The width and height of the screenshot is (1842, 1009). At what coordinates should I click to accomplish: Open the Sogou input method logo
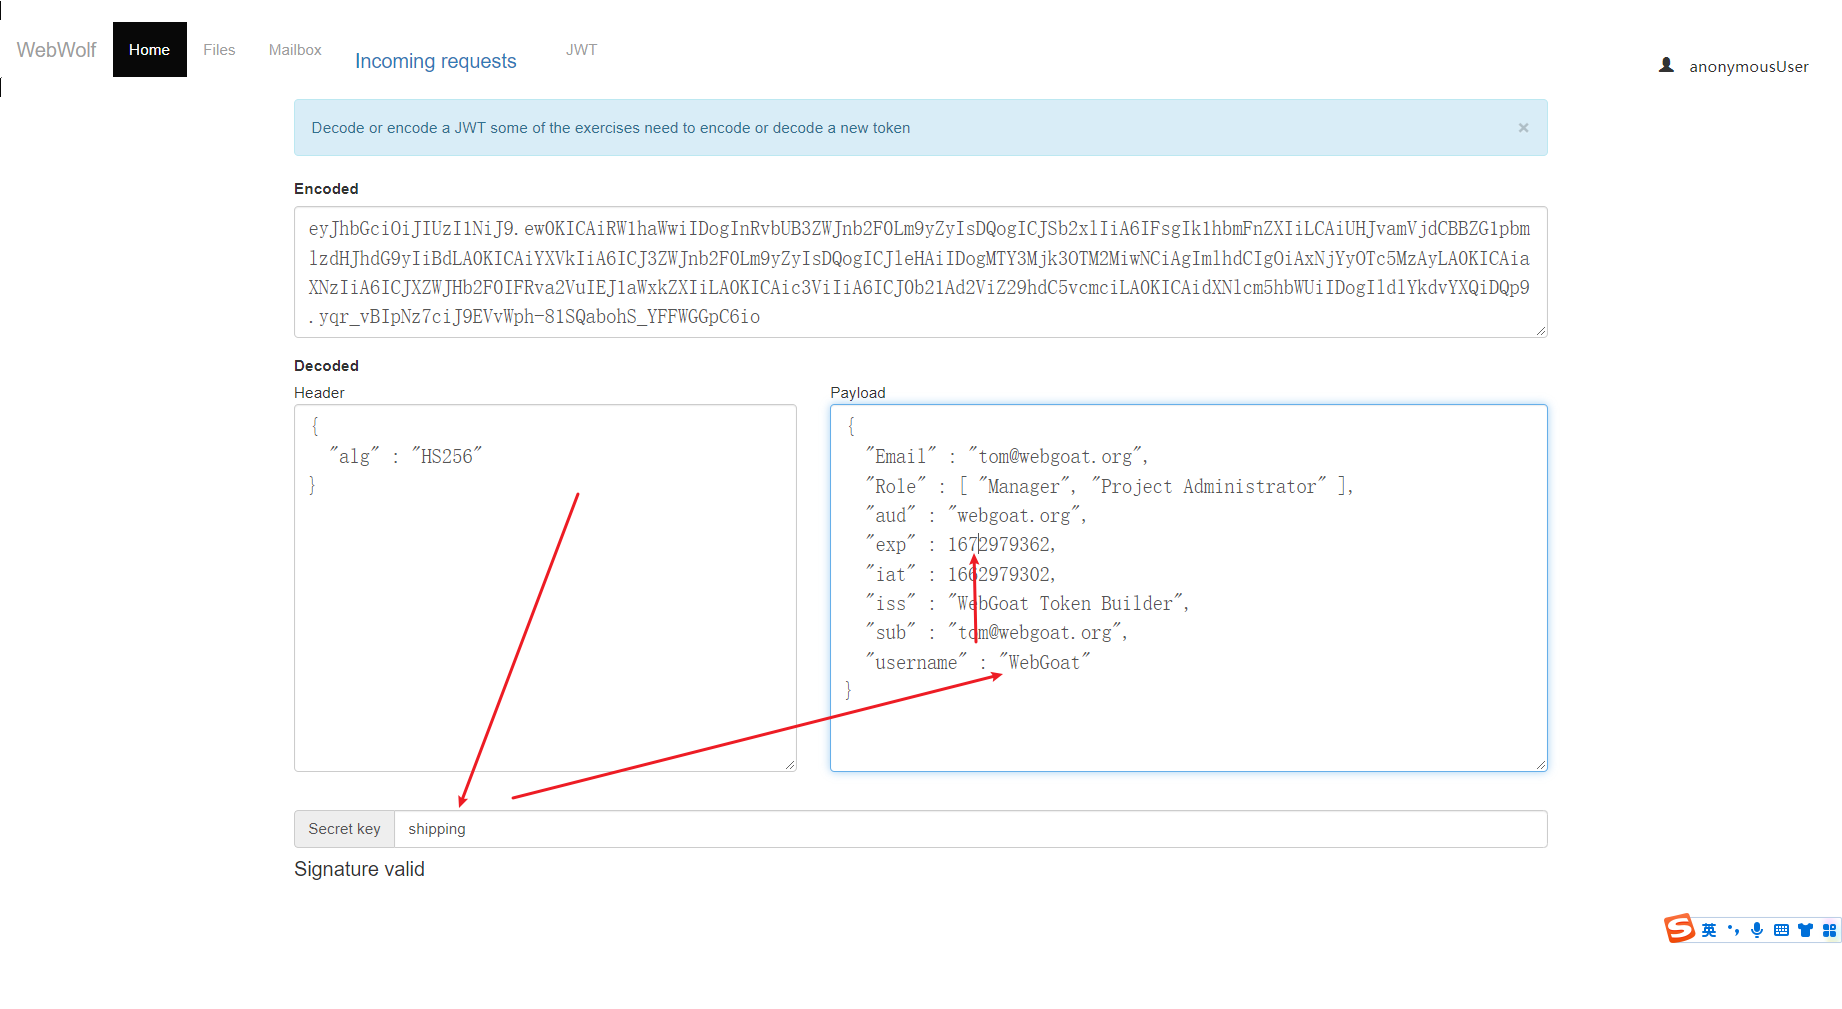coord(1679,929)
